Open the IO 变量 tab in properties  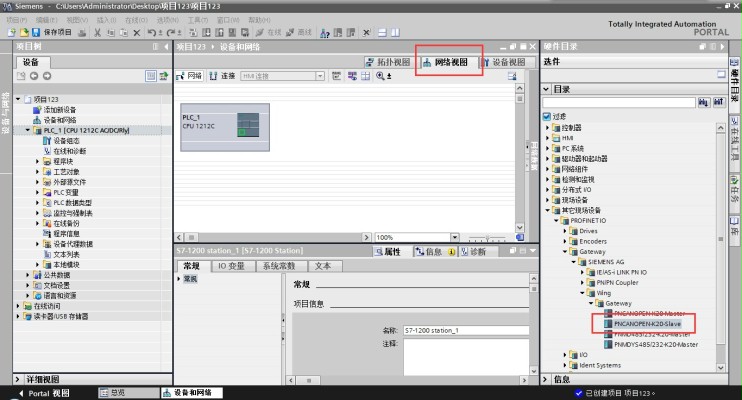(229, 266)
